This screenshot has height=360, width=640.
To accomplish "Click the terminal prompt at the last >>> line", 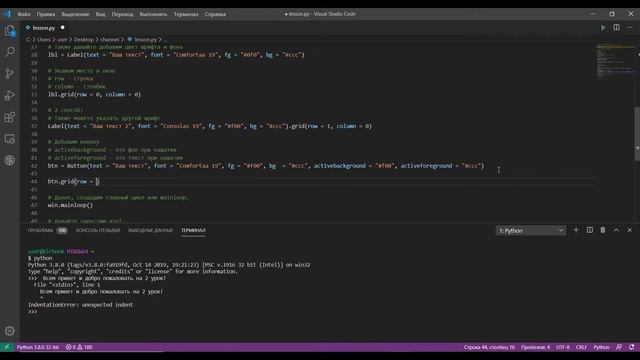I will [33, 312].
